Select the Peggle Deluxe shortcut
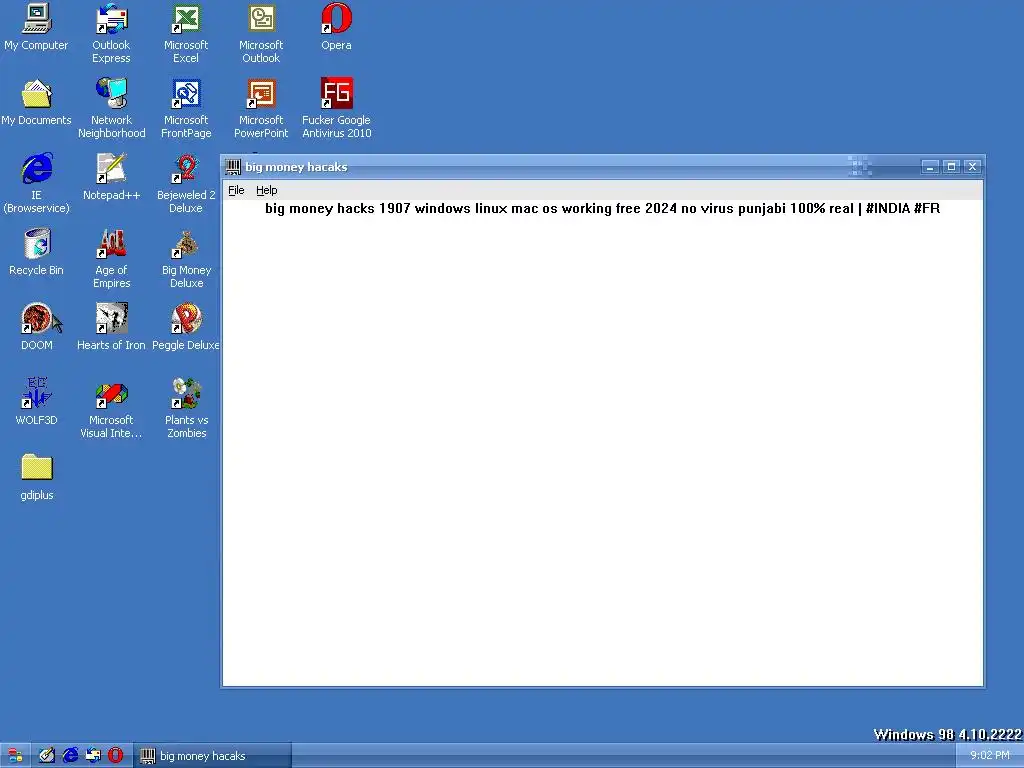Image resolution: width=1024 pixels, height=768 pixels. 186,328
